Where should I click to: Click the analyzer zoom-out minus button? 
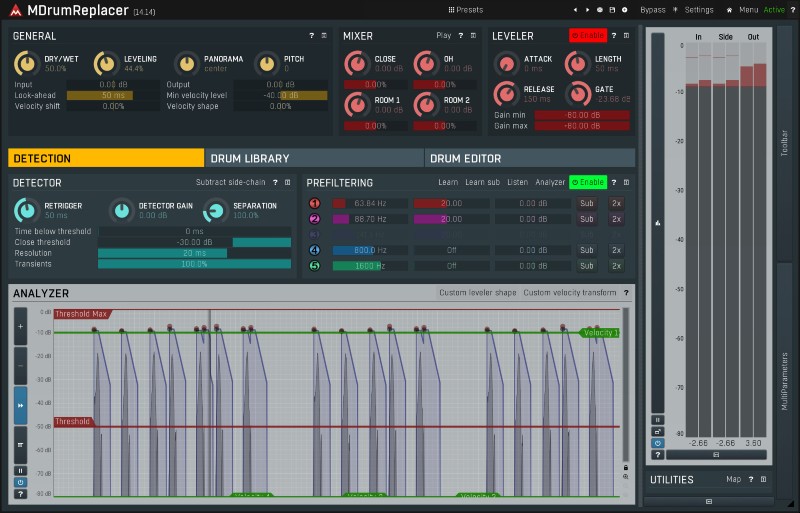[x=21, y=365]
